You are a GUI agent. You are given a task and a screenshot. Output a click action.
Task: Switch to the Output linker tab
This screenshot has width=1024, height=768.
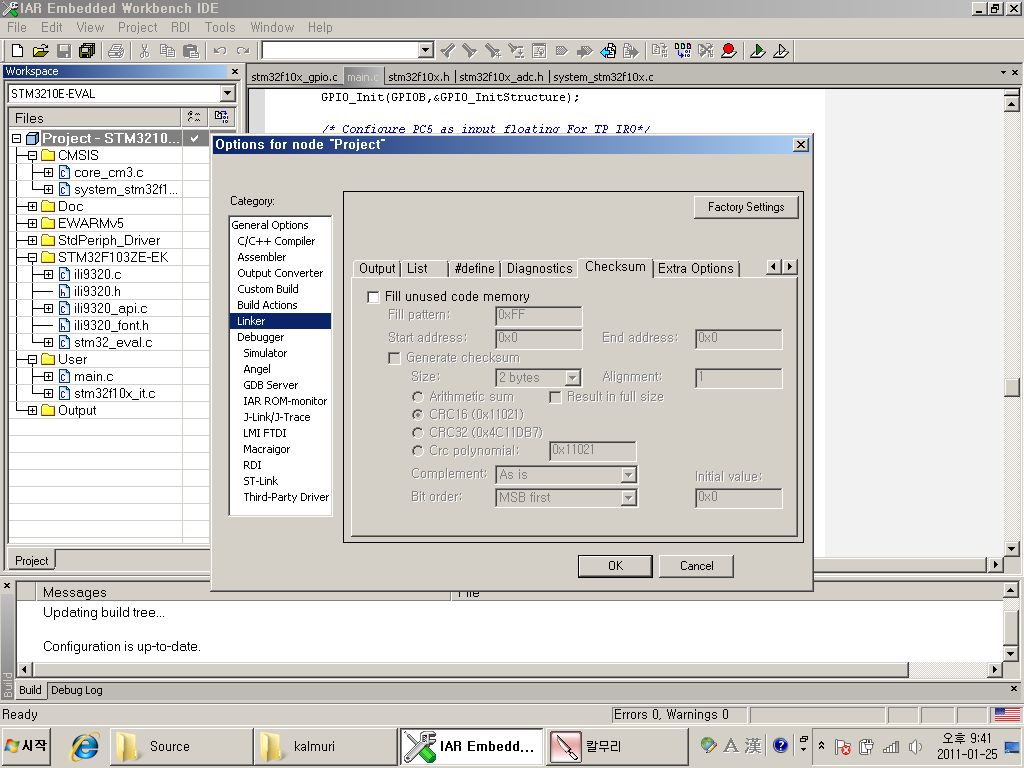point(377,268)
